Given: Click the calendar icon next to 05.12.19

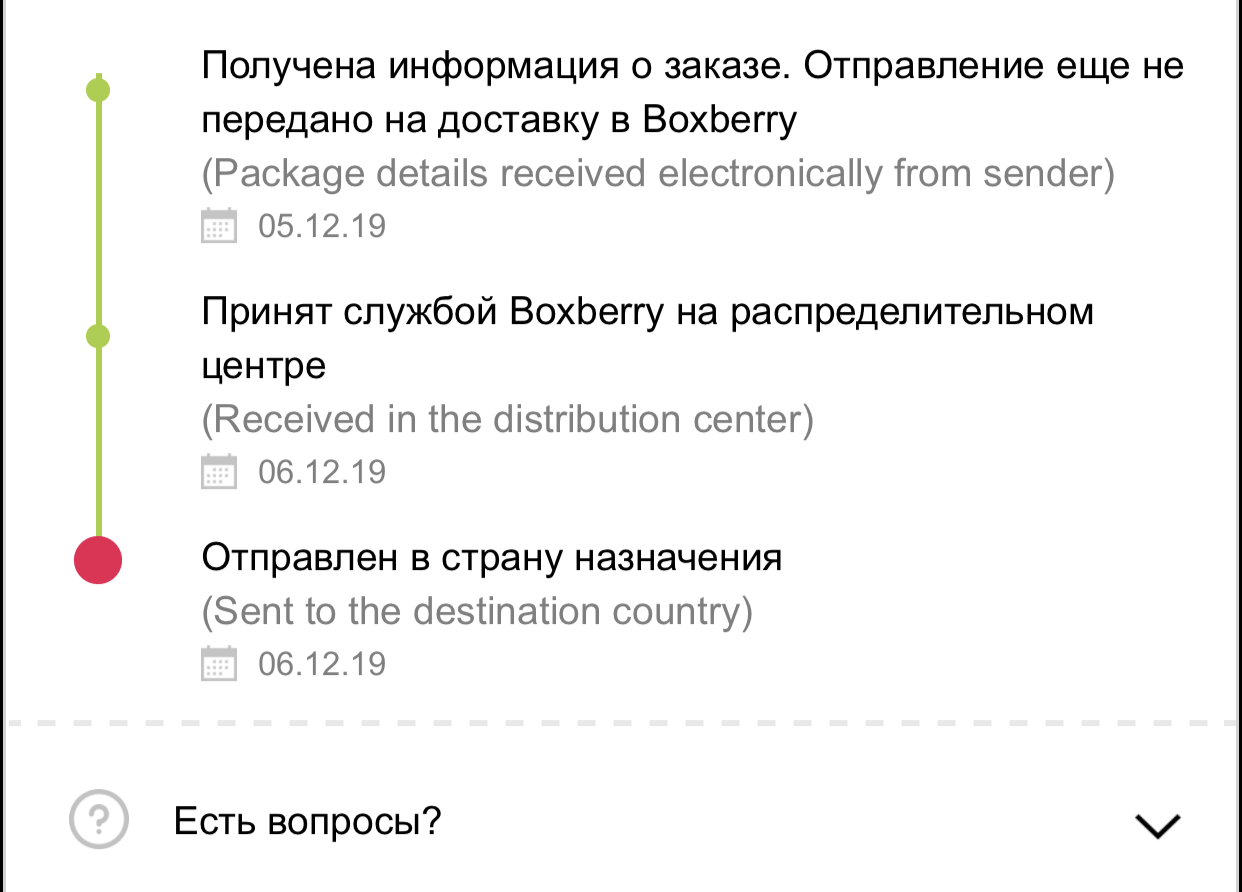Looking at the screenshot, I should [x=219, y=226].
